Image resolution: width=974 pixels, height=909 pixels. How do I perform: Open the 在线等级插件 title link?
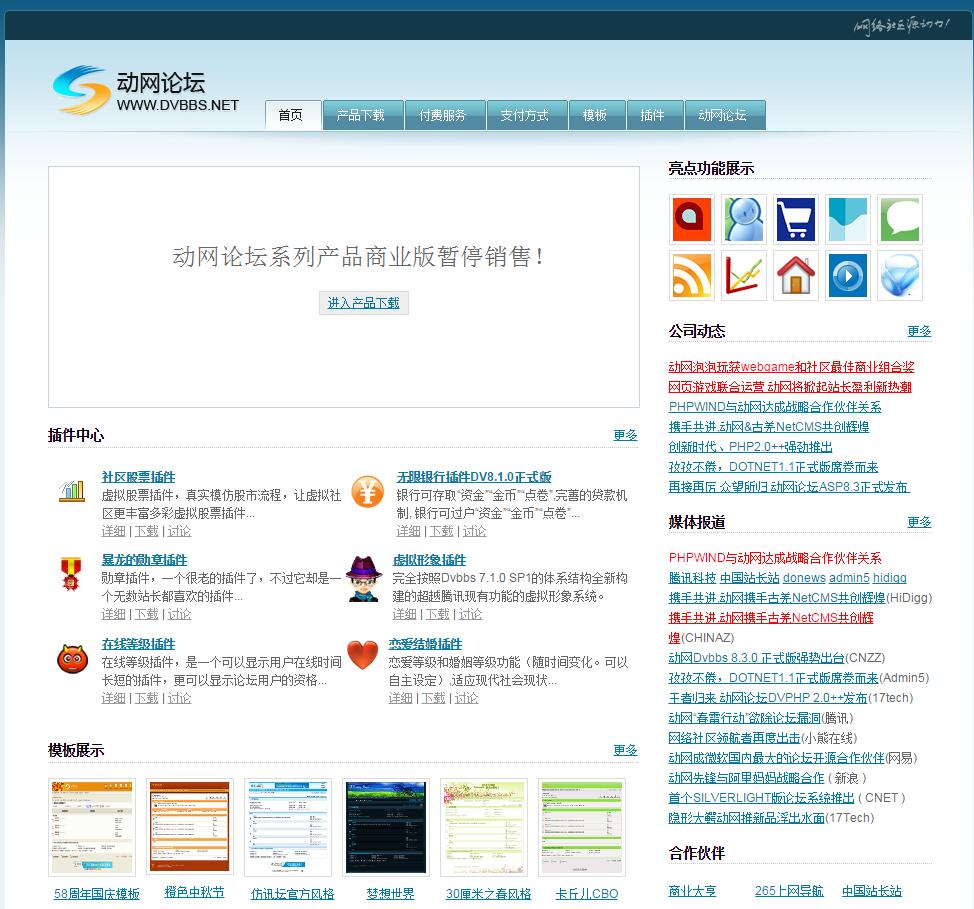click(x=138, y=644)
